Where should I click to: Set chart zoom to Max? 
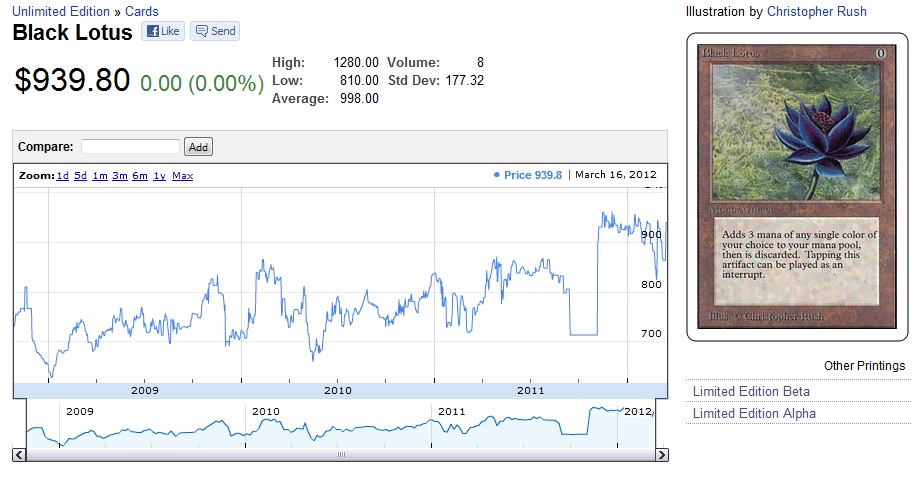pos(182,176)
